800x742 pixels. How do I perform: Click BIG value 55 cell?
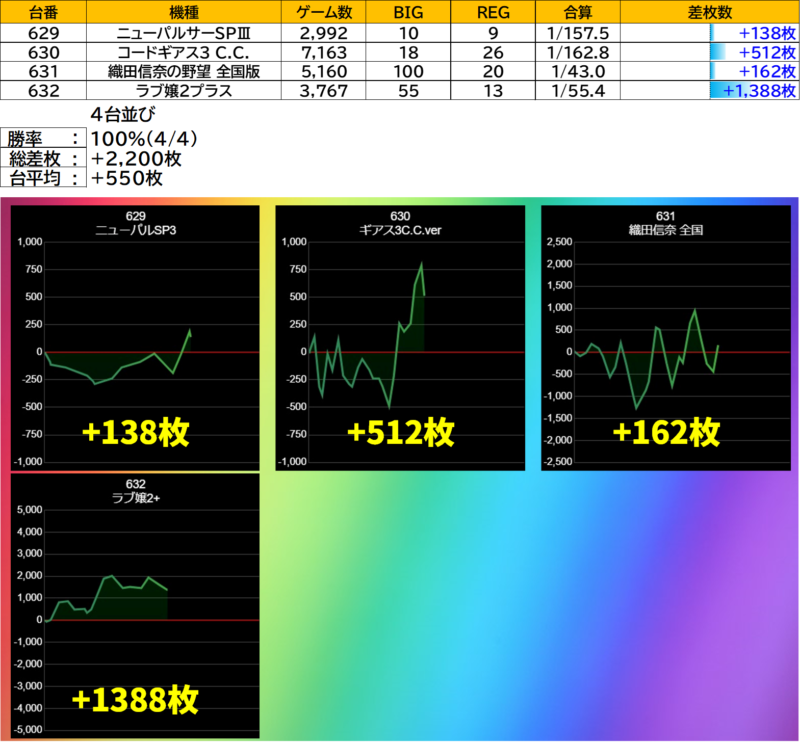[408, 91]
